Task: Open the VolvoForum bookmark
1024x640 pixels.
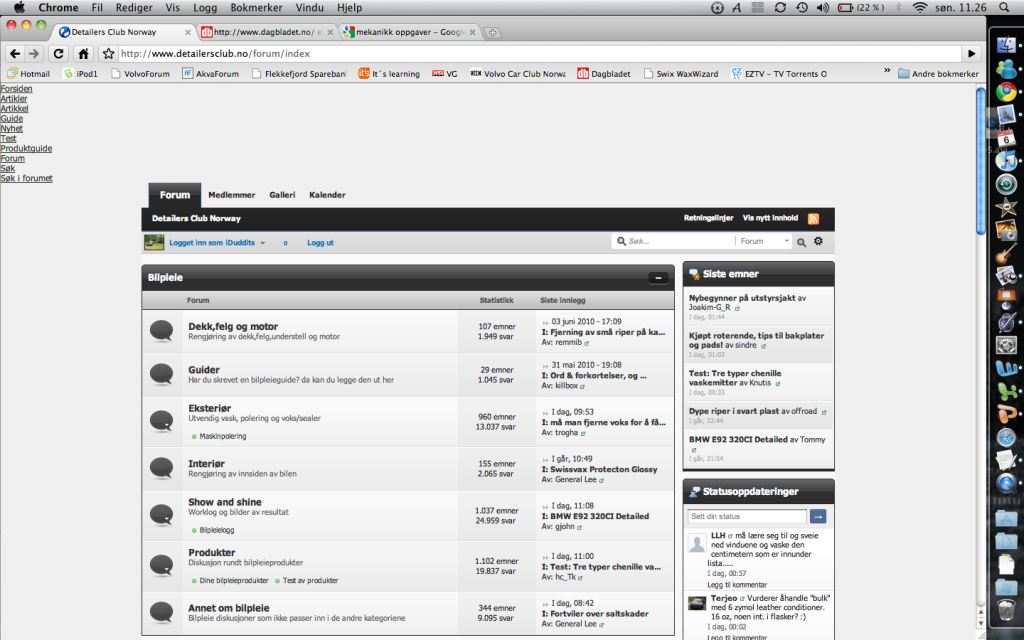Action: pyautogui.click(x=140, y=74)
